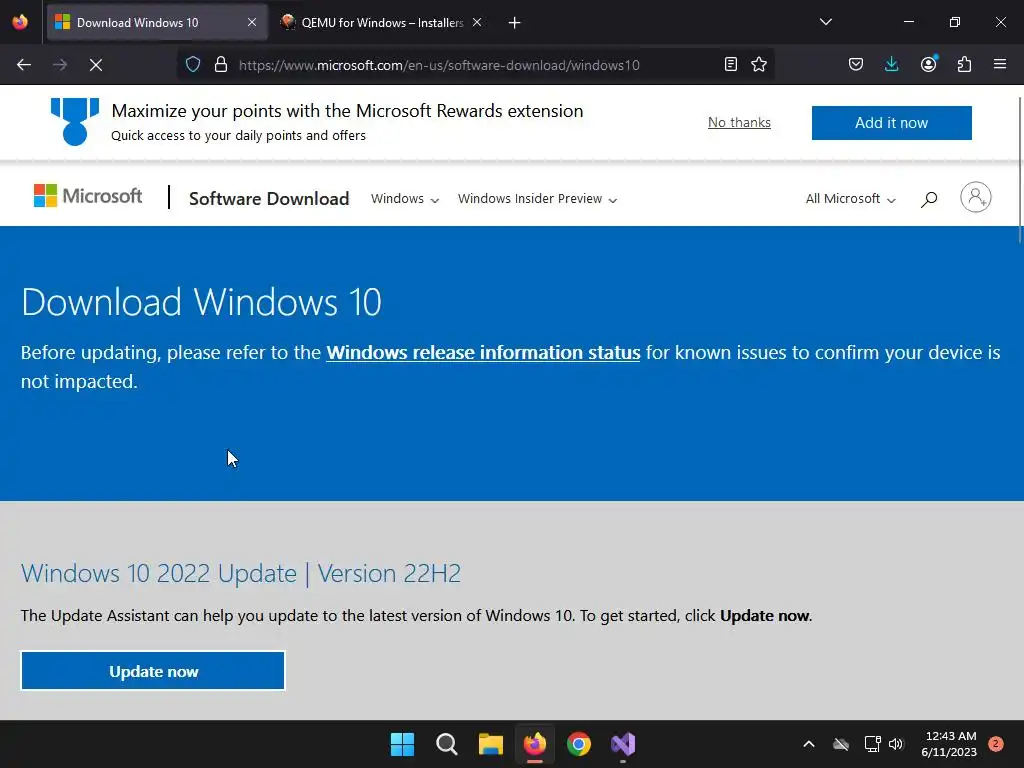1024x768 pixels.
Task: Open Visual Studio from the taskbar
Action: pos(623,744)
